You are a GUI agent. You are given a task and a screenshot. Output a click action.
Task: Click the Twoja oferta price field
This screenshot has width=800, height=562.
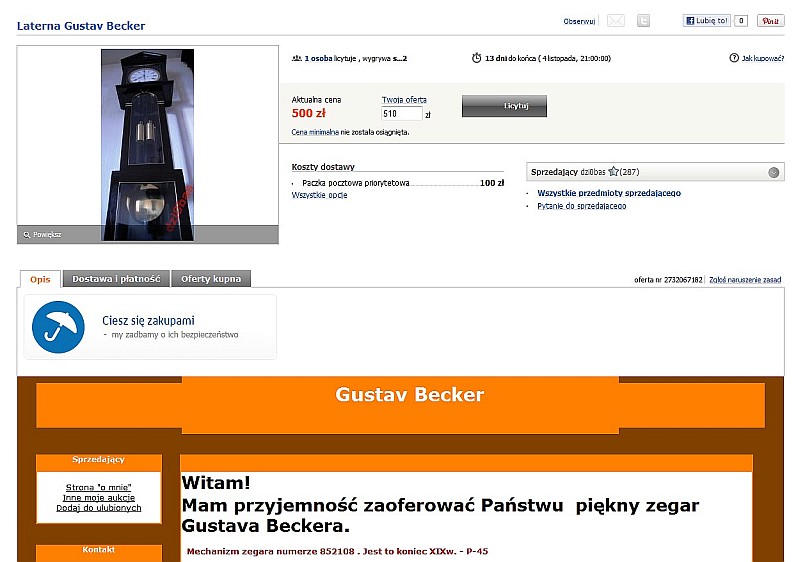coord(402,114)
